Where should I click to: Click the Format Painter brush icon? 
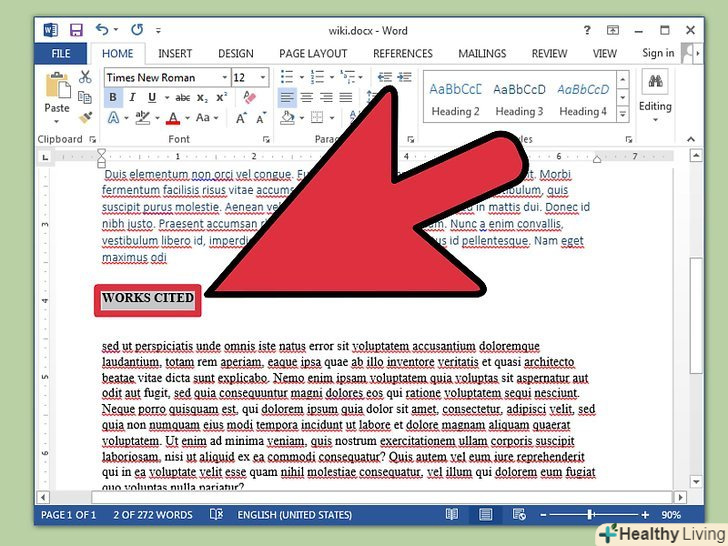coord(85,117)
